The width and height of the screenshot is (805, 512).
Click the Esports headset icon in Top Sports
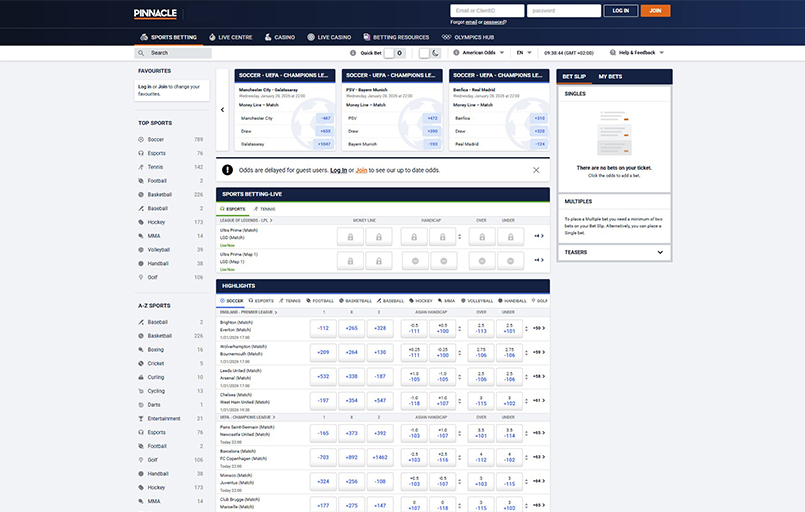pyautogui.click(x=141, y=153)
